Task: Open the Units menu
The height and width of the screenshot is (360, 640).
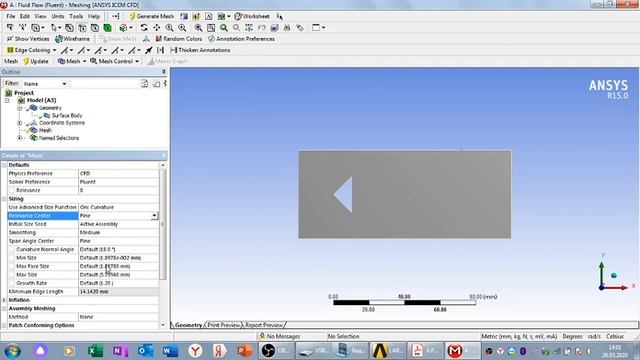Action: 58,16
